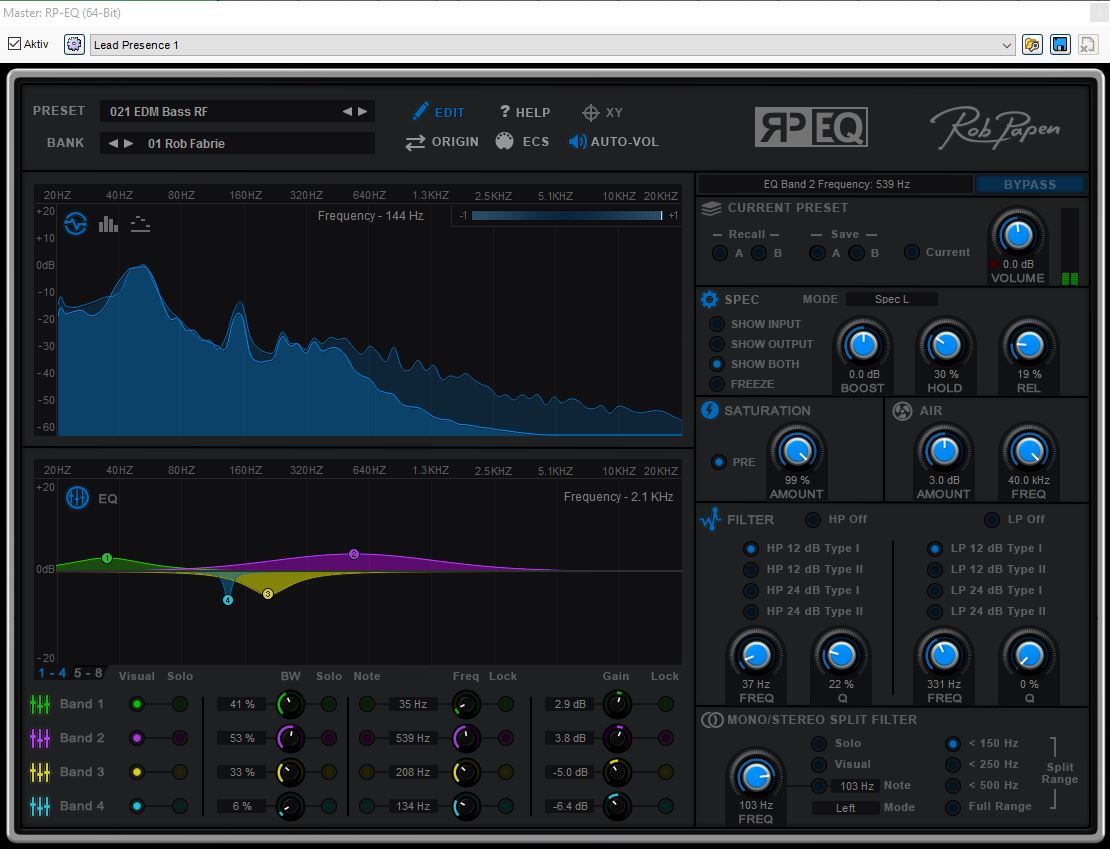Click the VOLUME knob
The height and width of the screenshot is (849, 1110).
click(x=1017, y=234)
